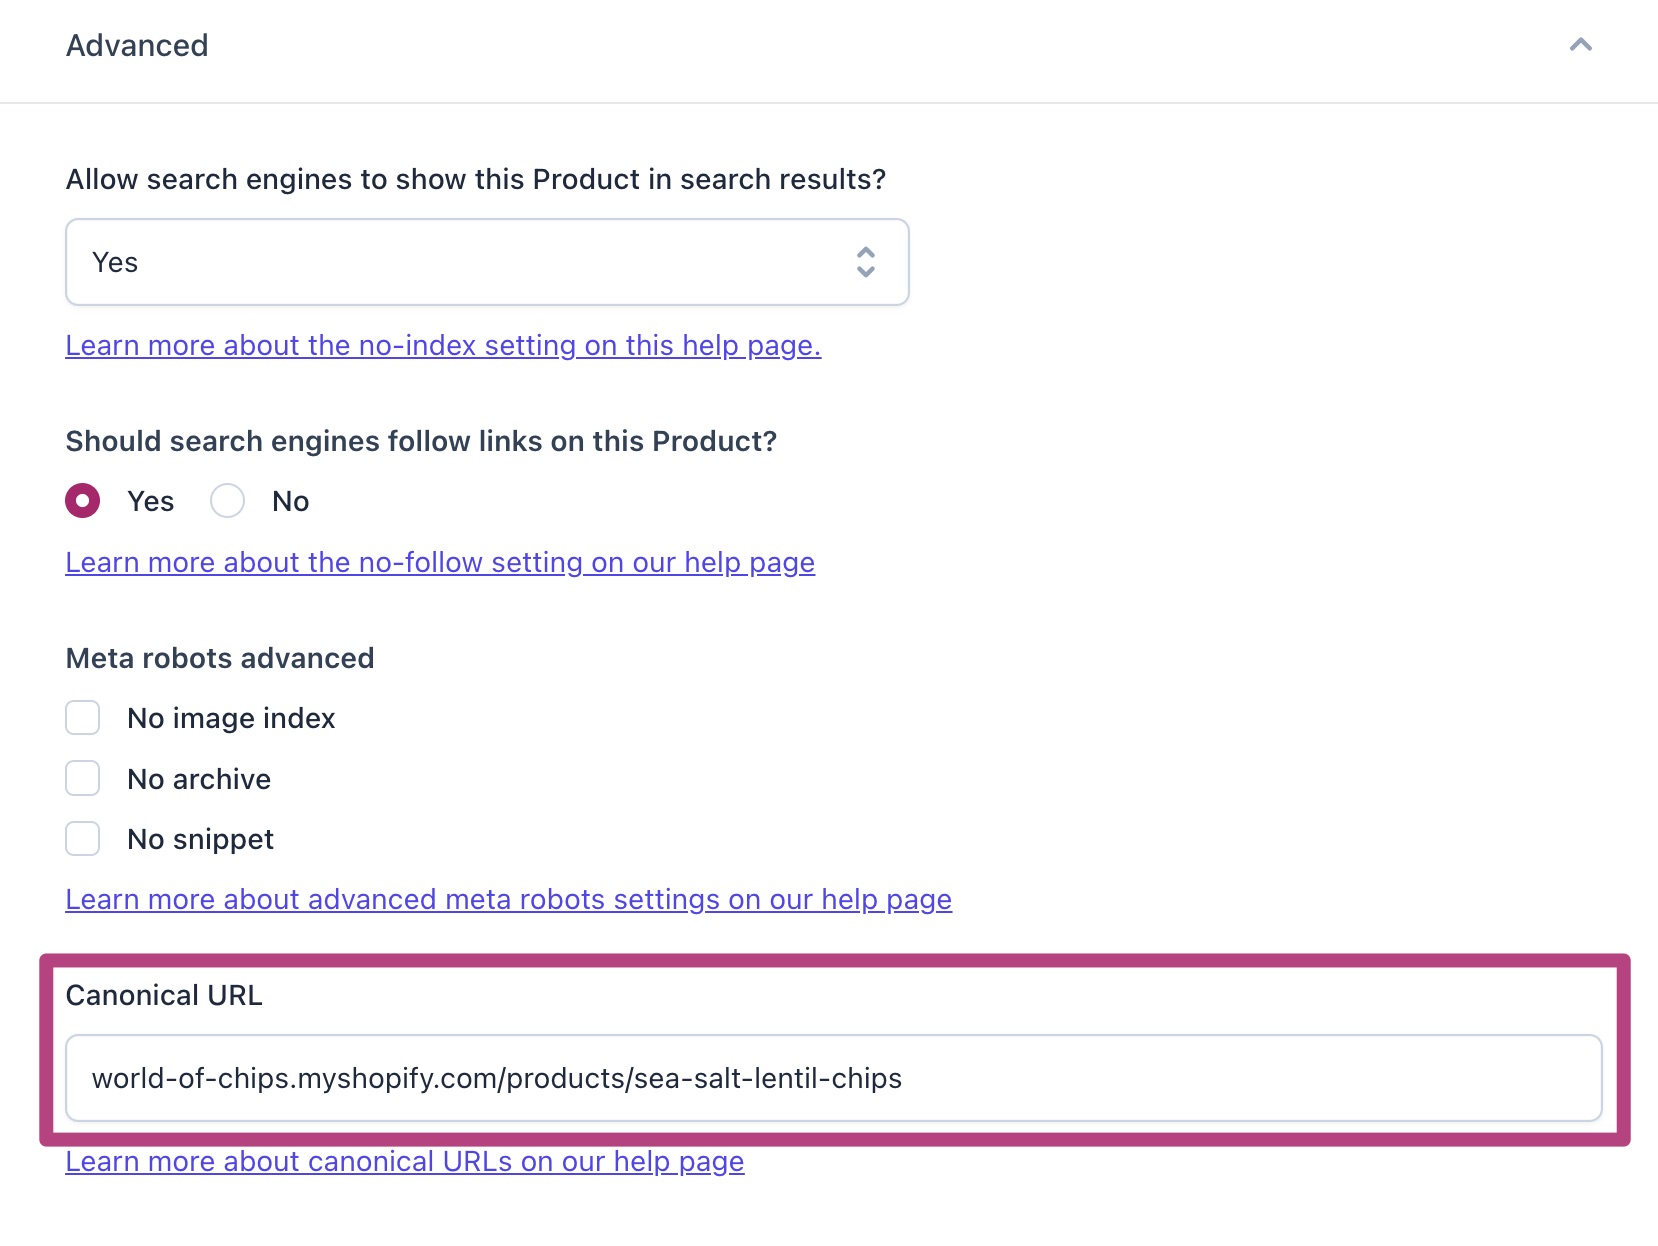Click the No snippet label text
Screen dimensions: 1658x1246
pyautogui.click(x=200, y=839)
